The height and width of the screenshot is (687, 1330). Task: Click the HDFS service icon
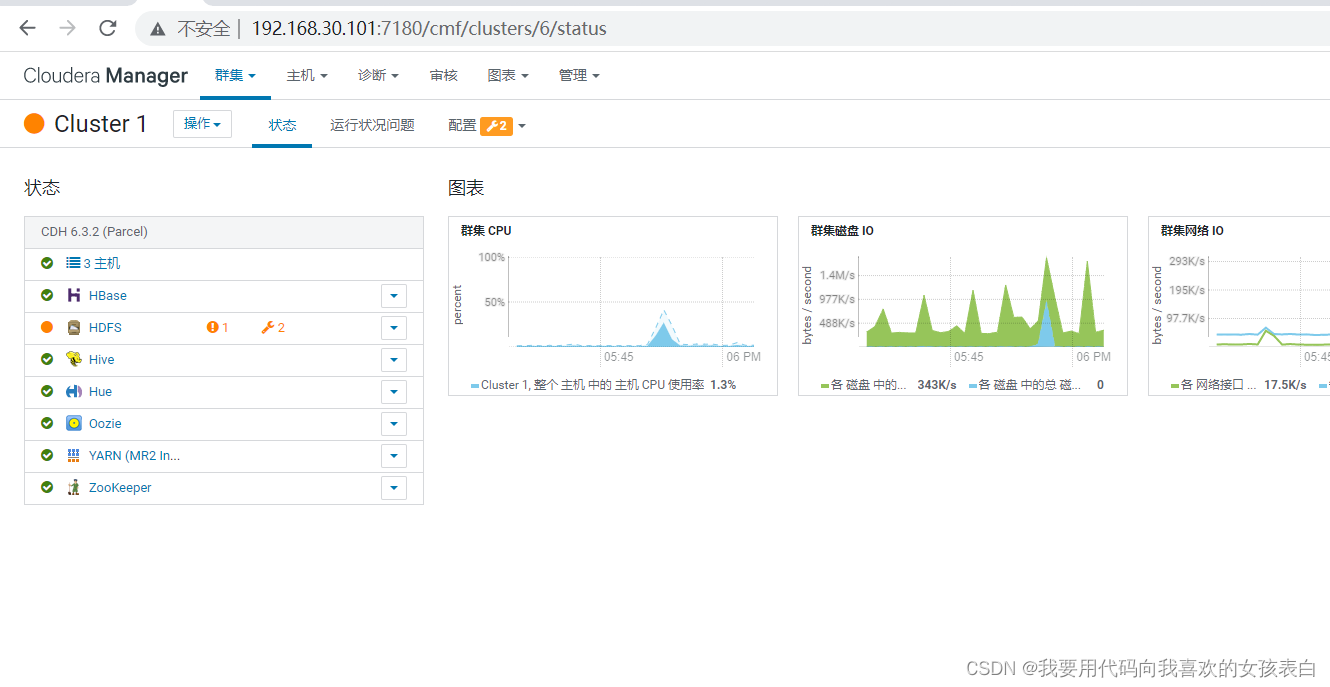tap(73, 327)
